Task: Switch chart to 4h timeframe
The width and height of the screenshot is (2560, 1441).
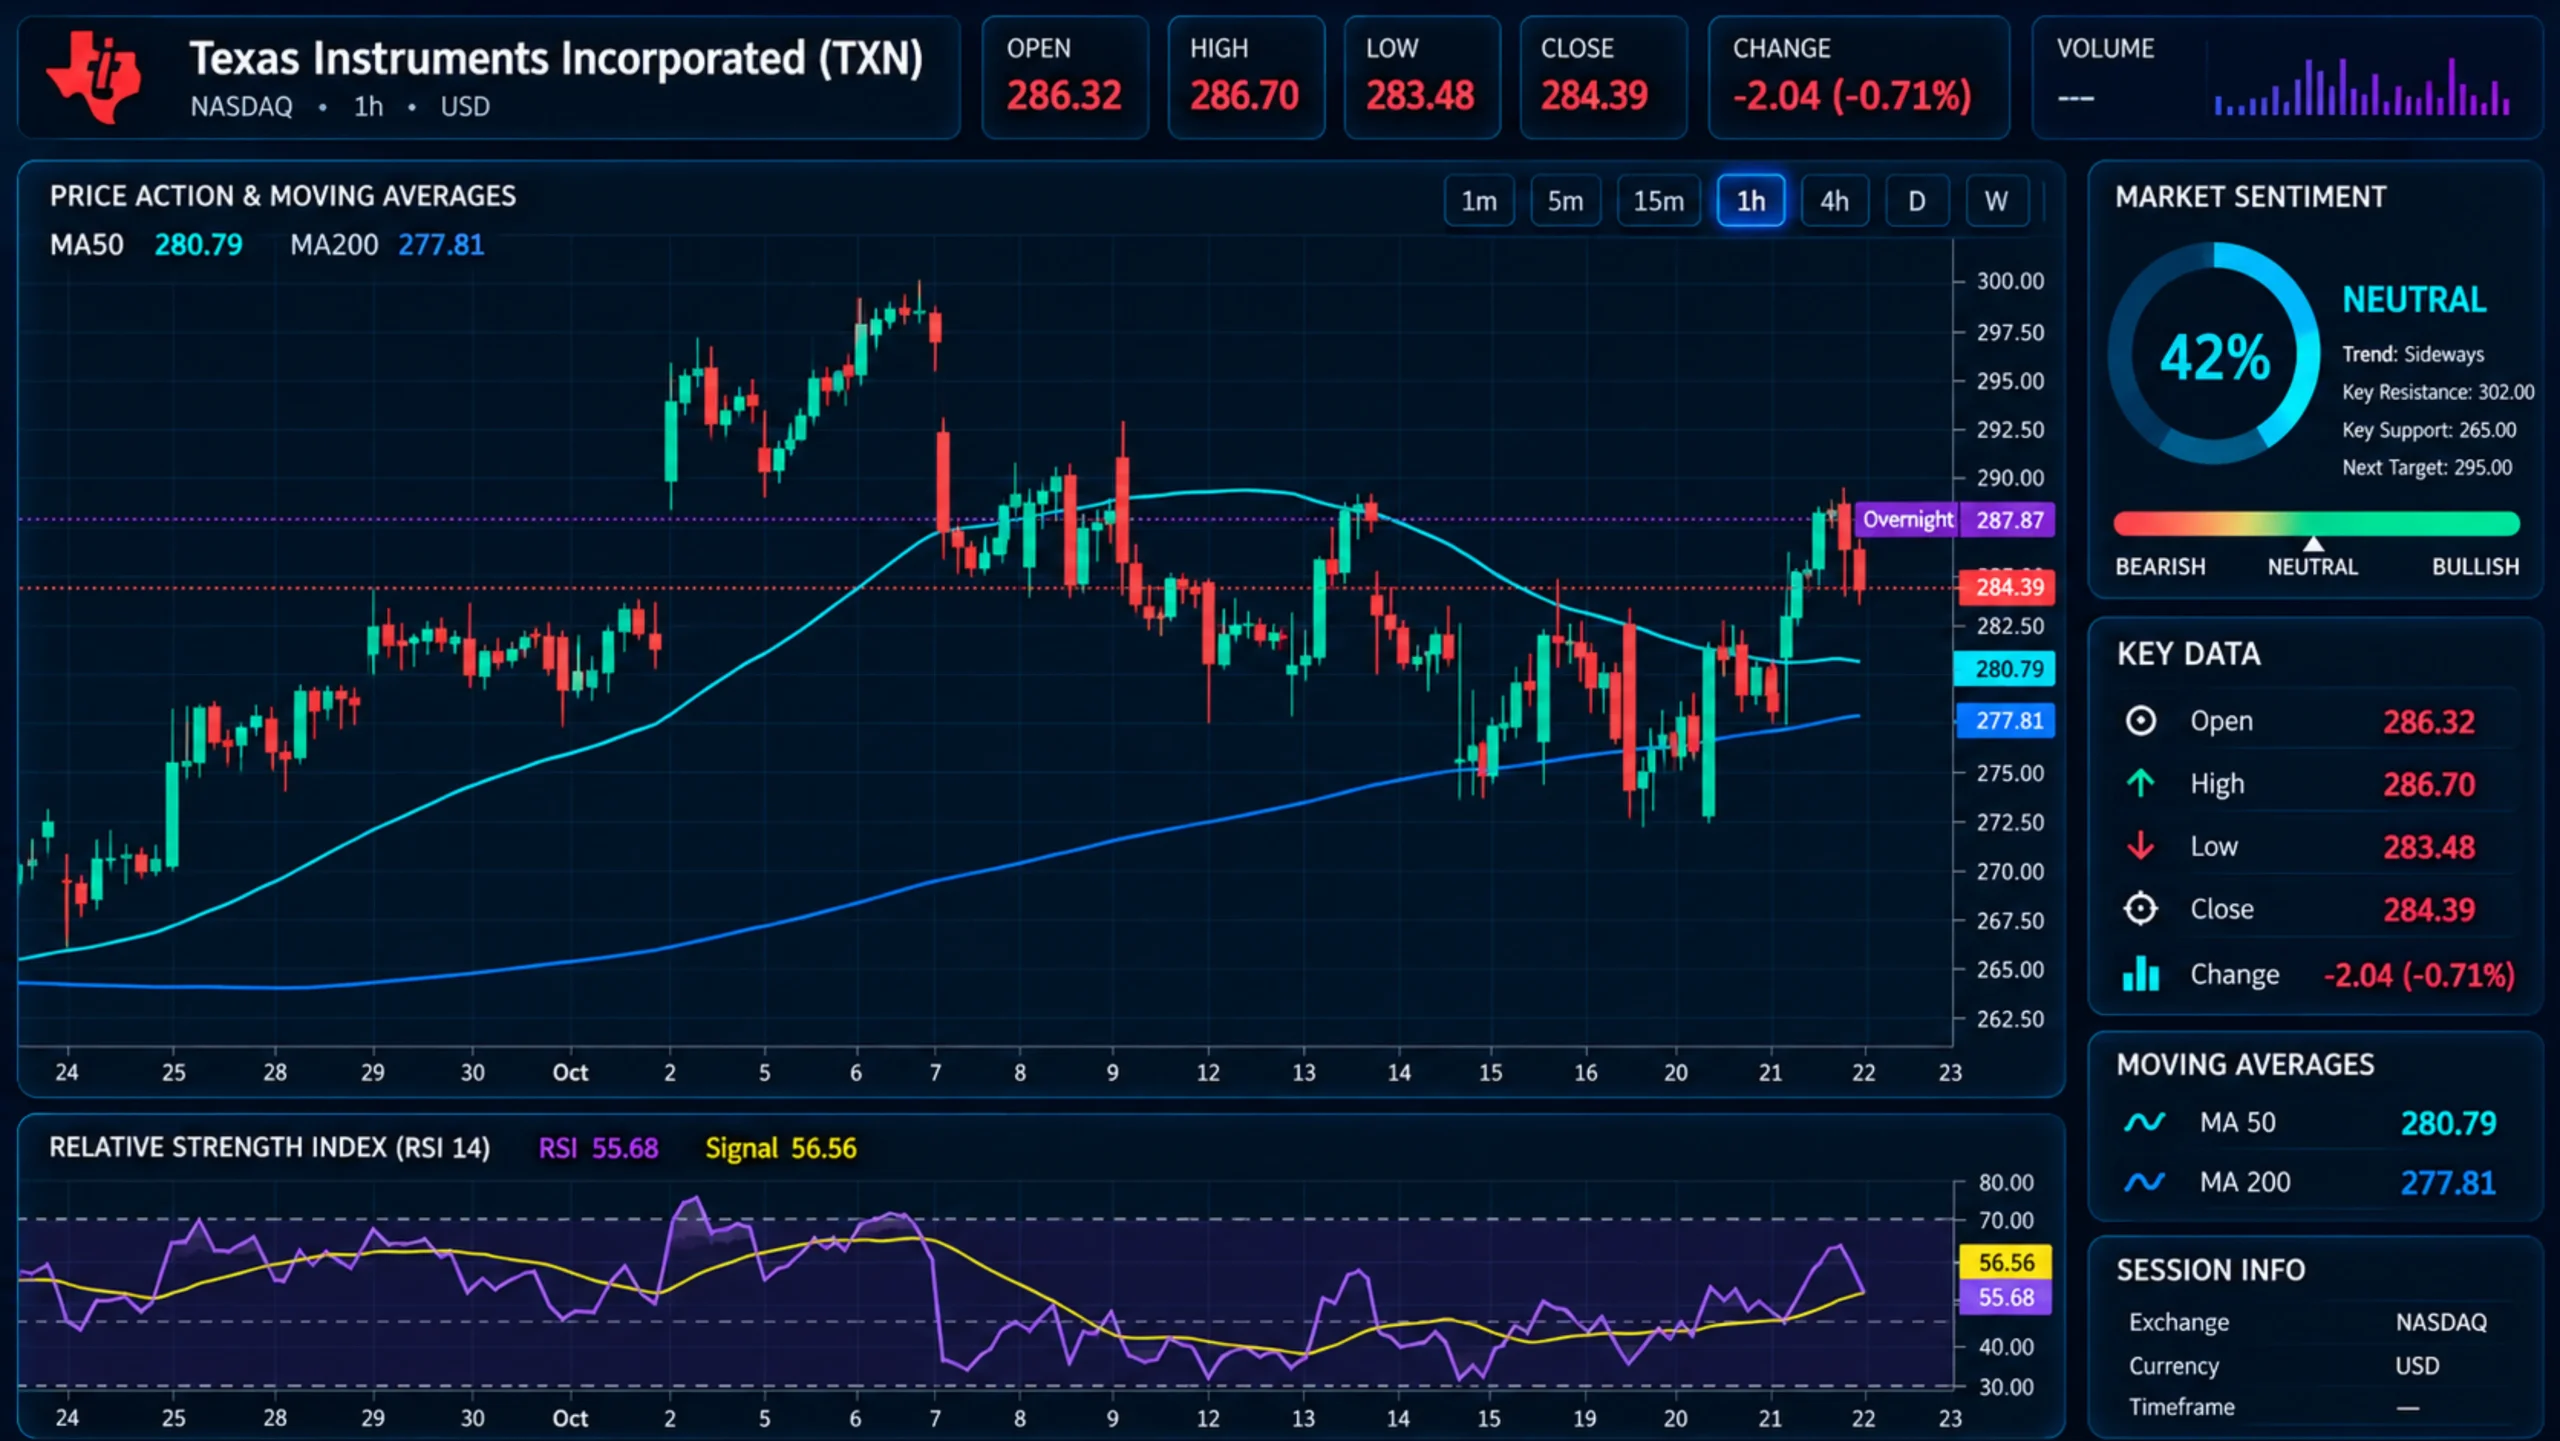Action: 1834,201
